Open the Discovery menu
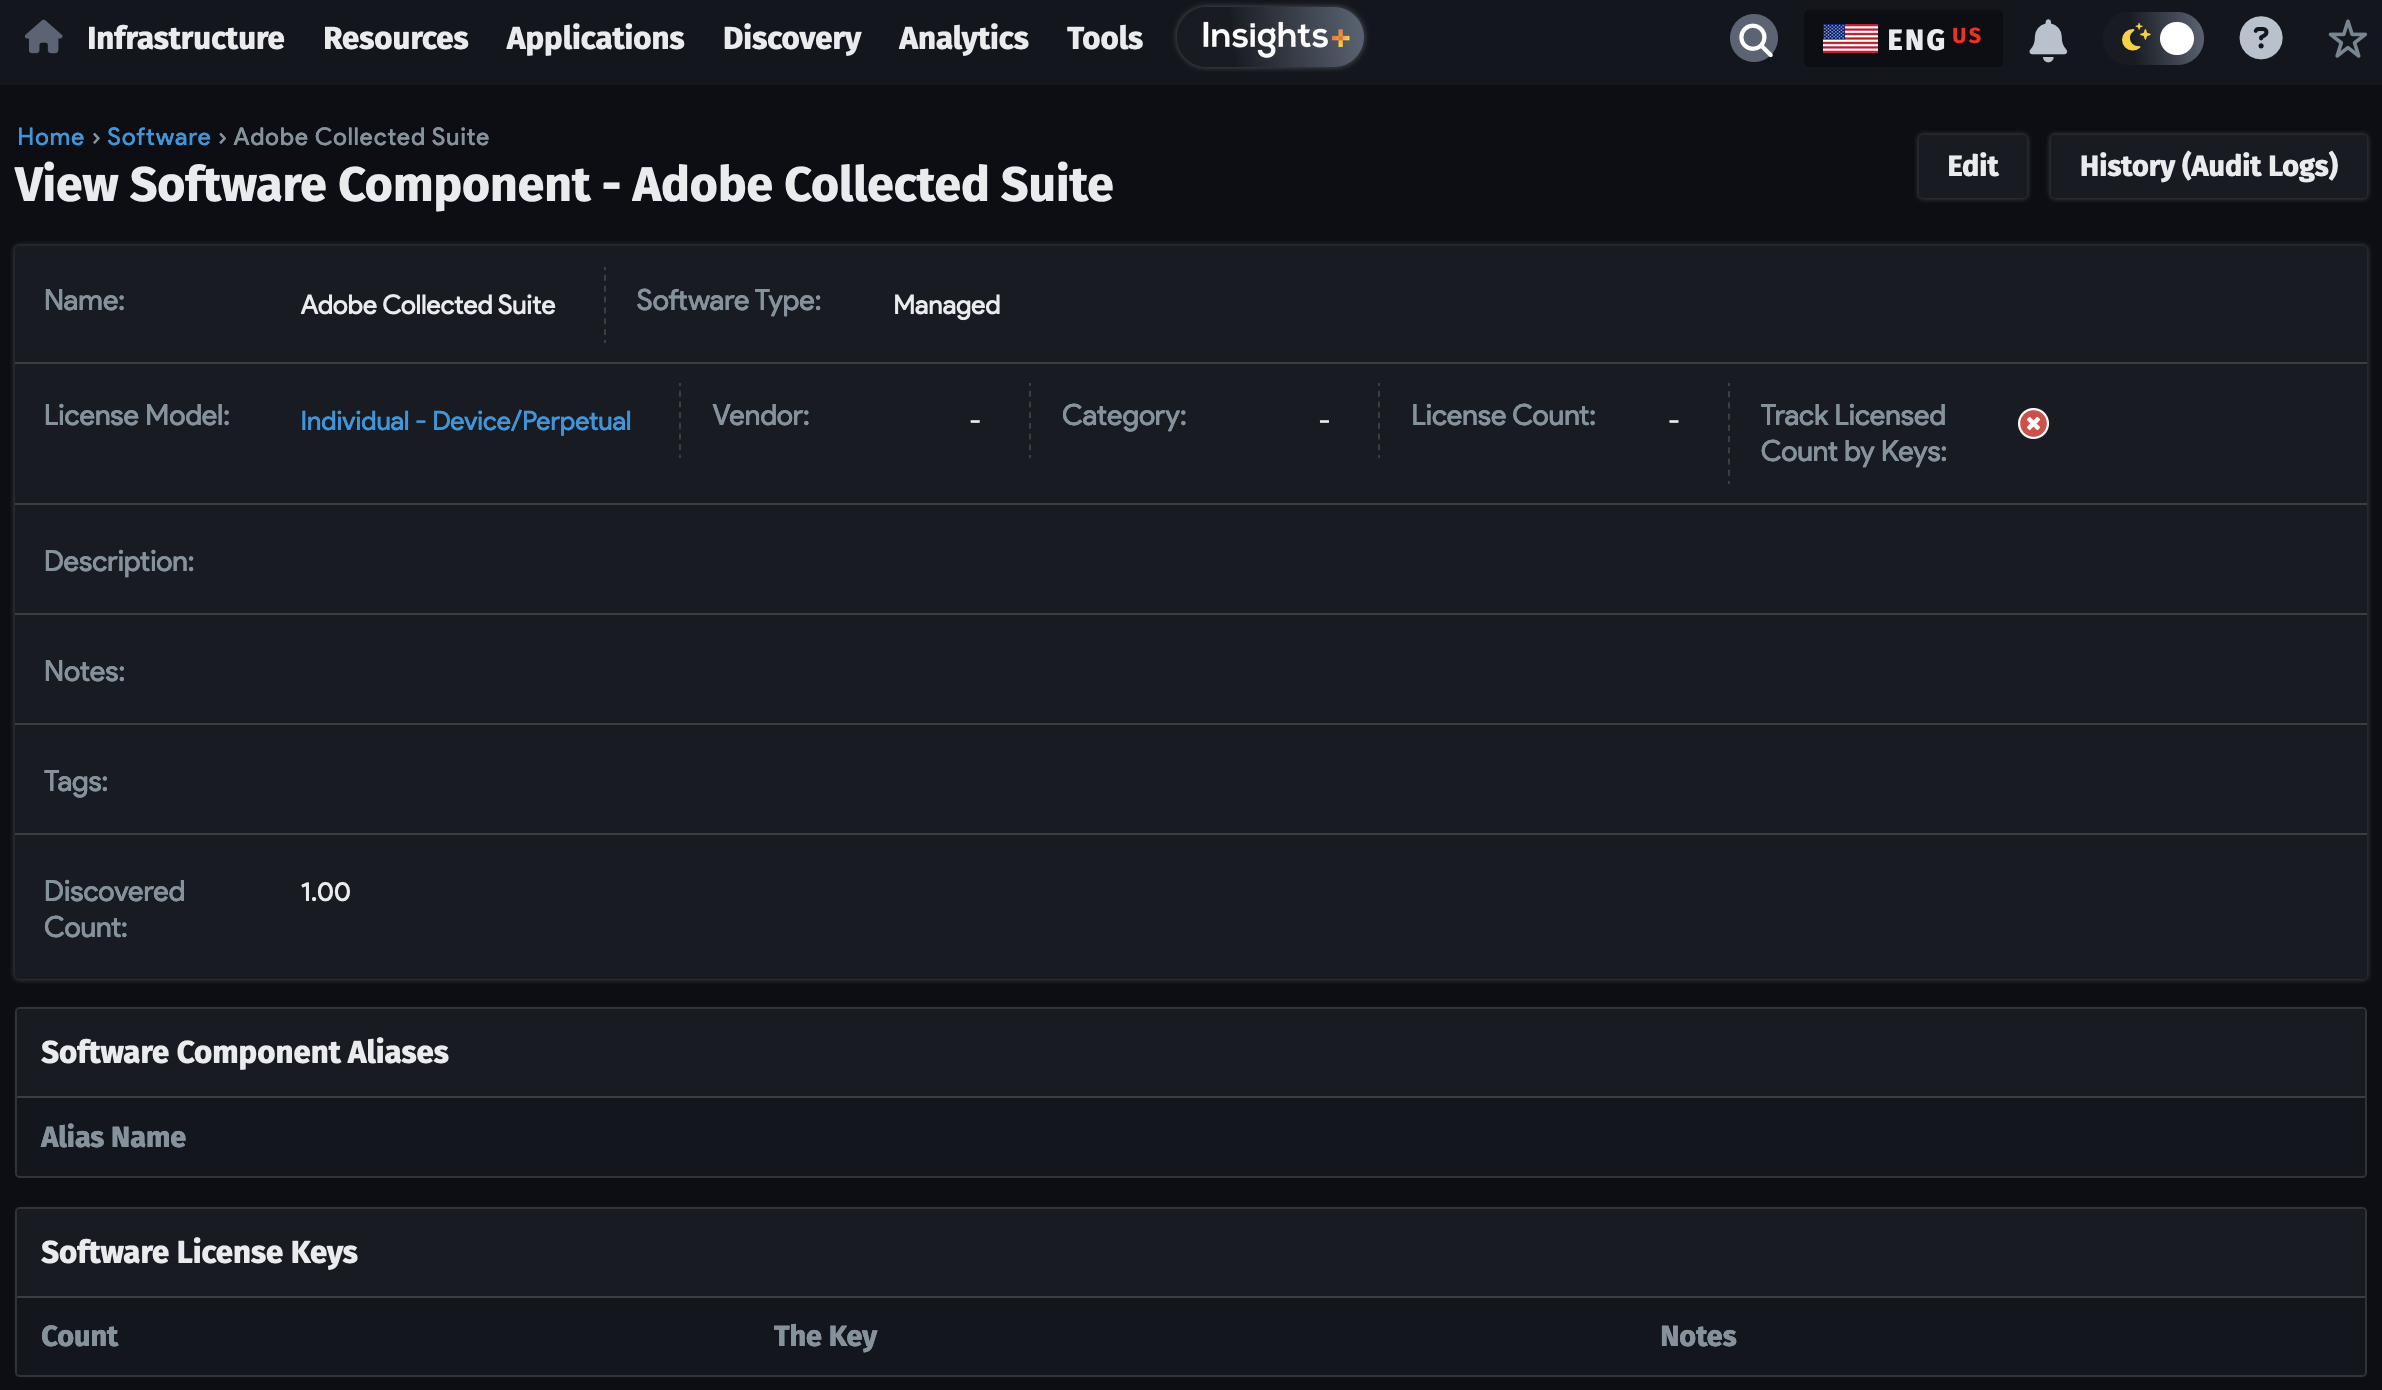 pyautogui.click(x=791, y=38)
